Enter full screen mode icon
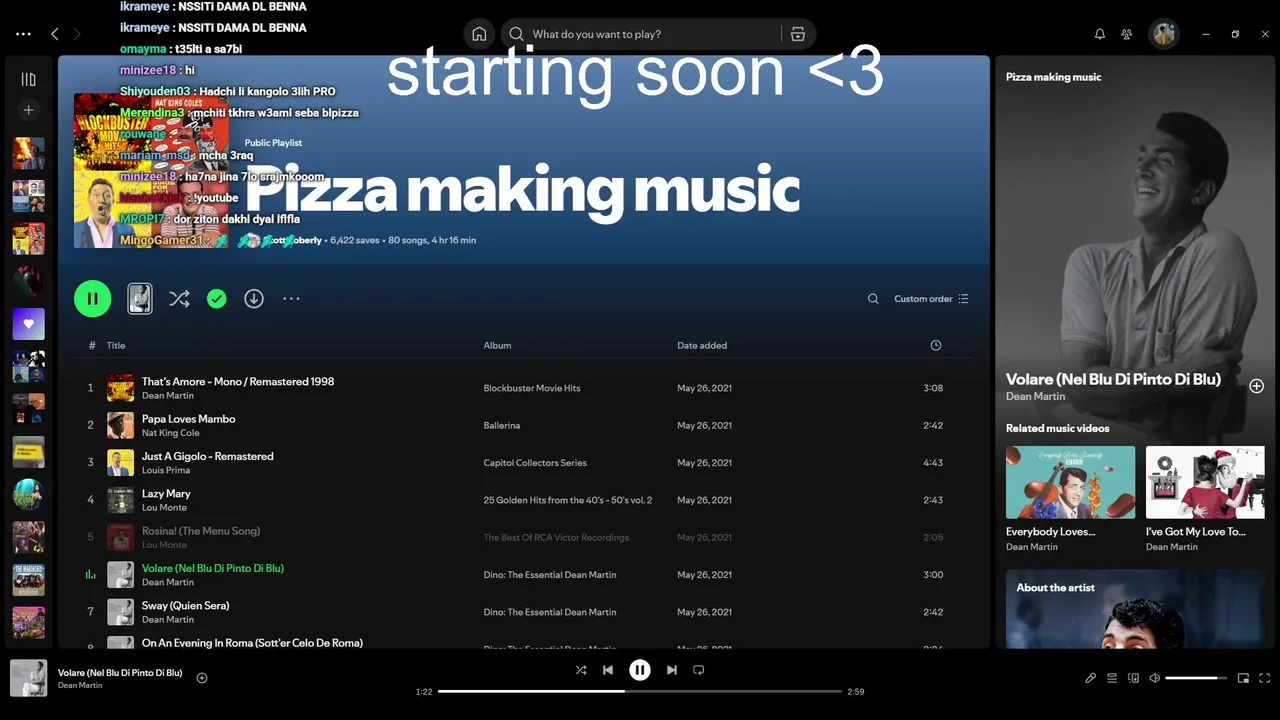This screenshot has width=1280, height=720. (1265, 678)
